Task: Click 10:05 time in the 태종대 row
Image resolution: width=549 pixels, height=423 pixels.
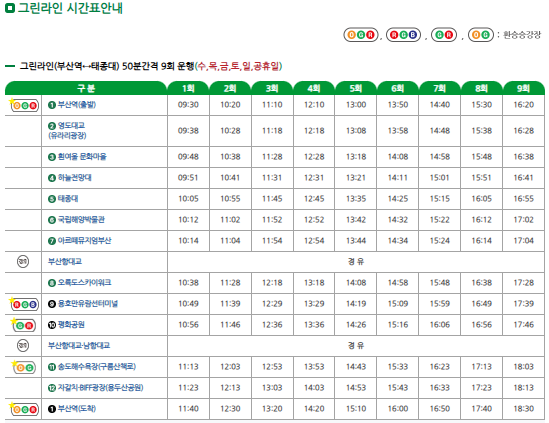Action: (x=188, y=199)
